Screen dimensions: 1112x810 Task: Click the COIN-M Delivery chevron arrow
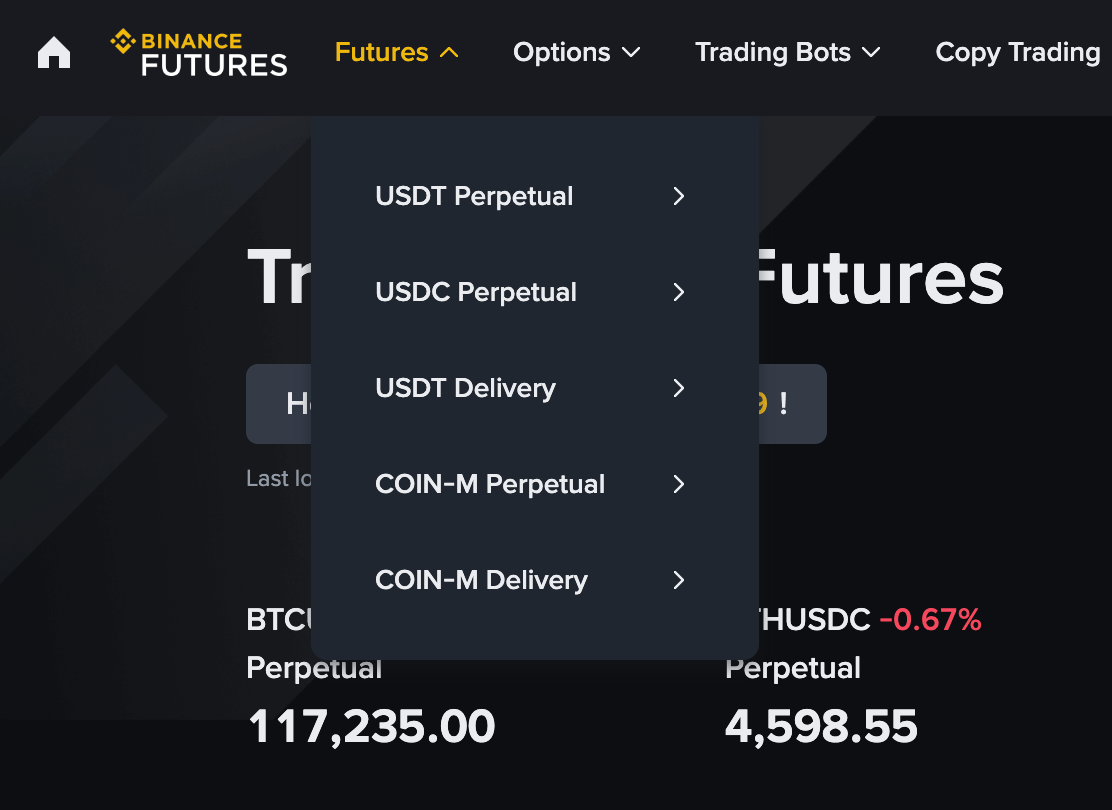click(679, 580)
